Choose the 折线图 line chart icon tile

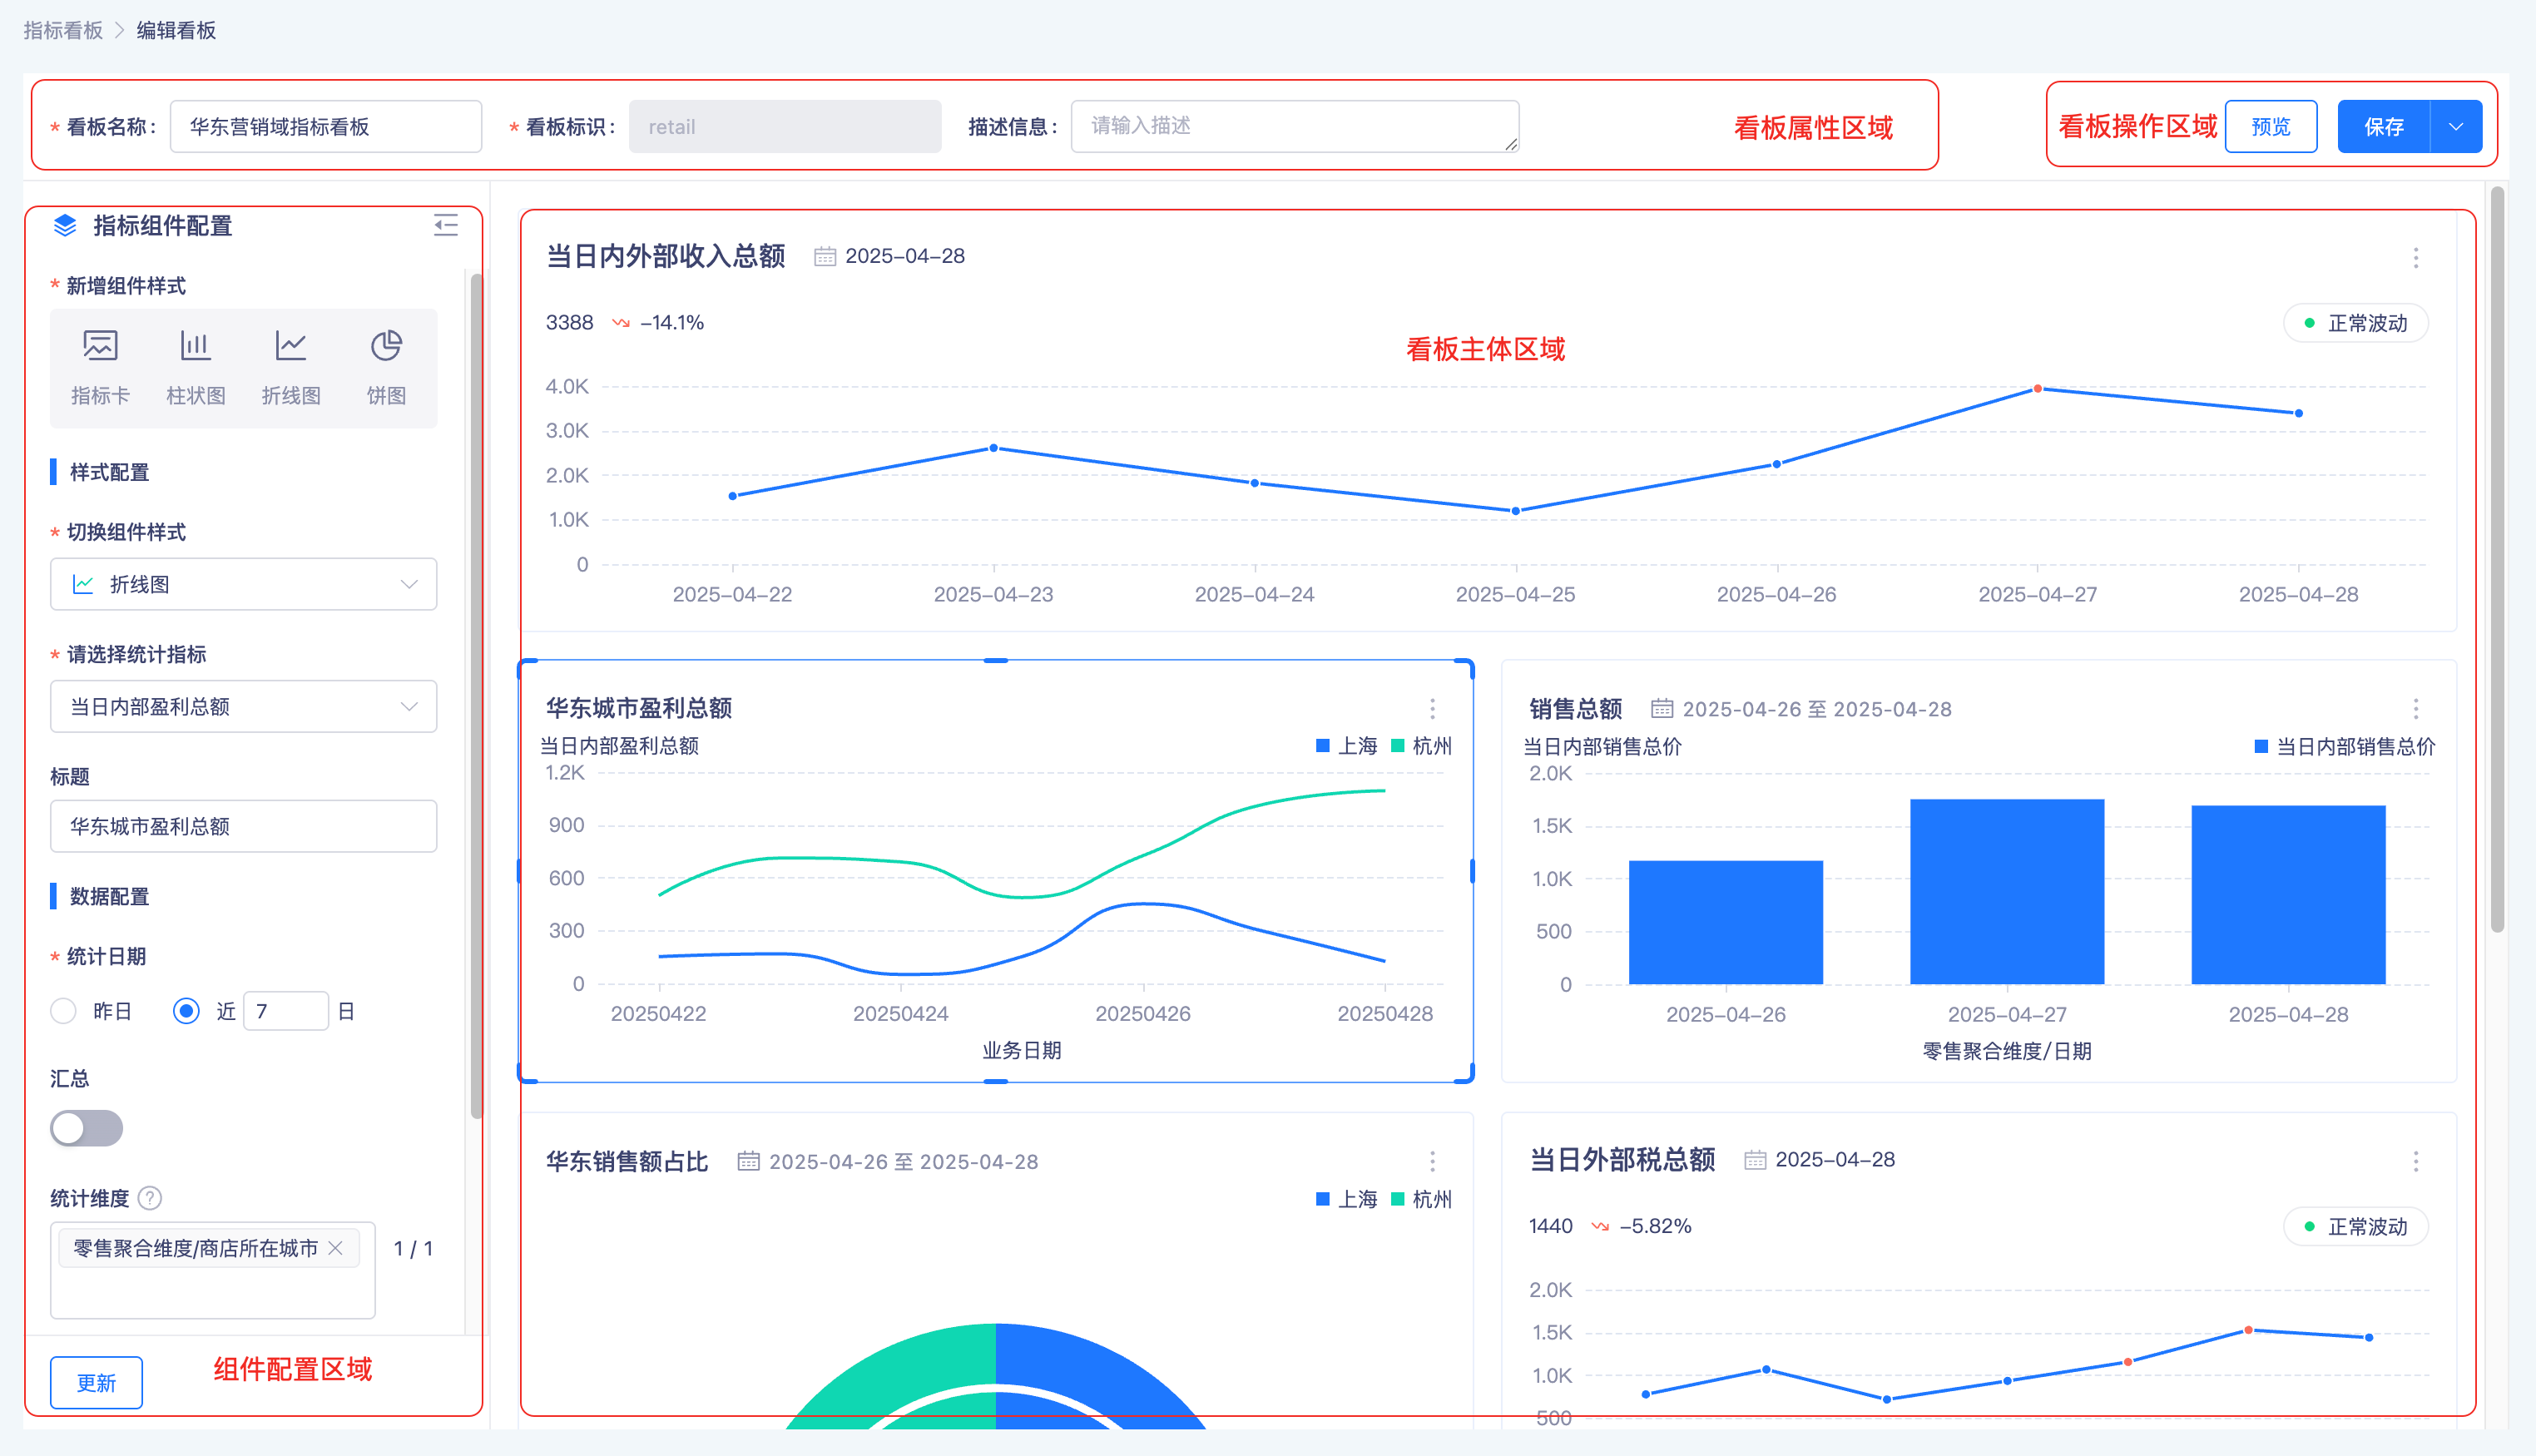coord(291,366)
